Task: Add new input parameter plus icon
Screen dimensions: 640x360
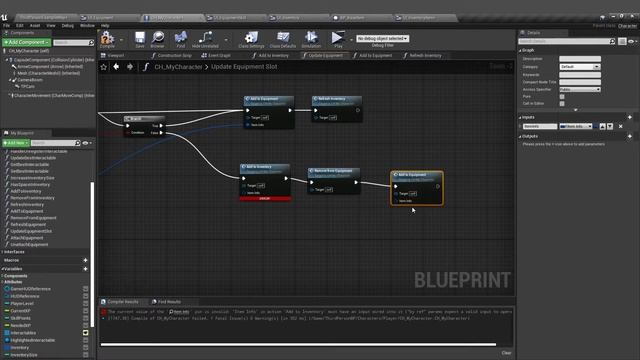Action: tap(630, 117)
